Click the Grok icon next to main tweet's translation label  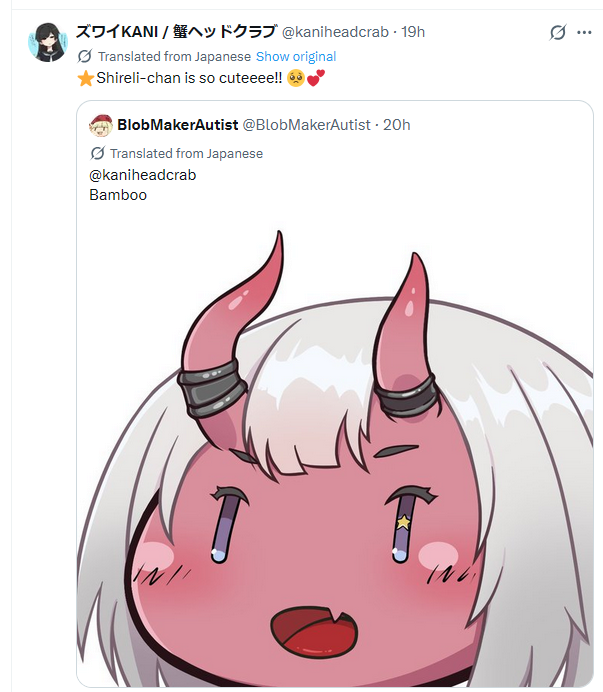84,56
